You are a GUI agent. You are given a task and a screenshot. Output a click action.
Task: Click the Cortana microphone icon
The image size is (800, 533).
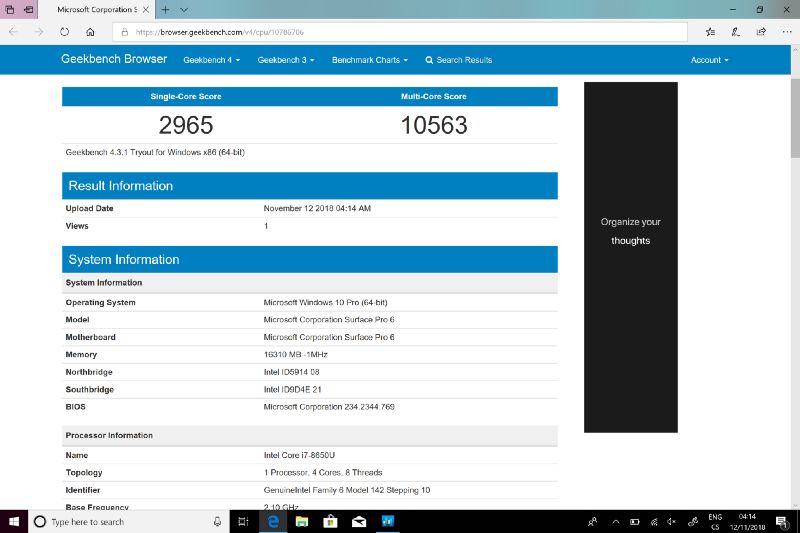[217, 521]
